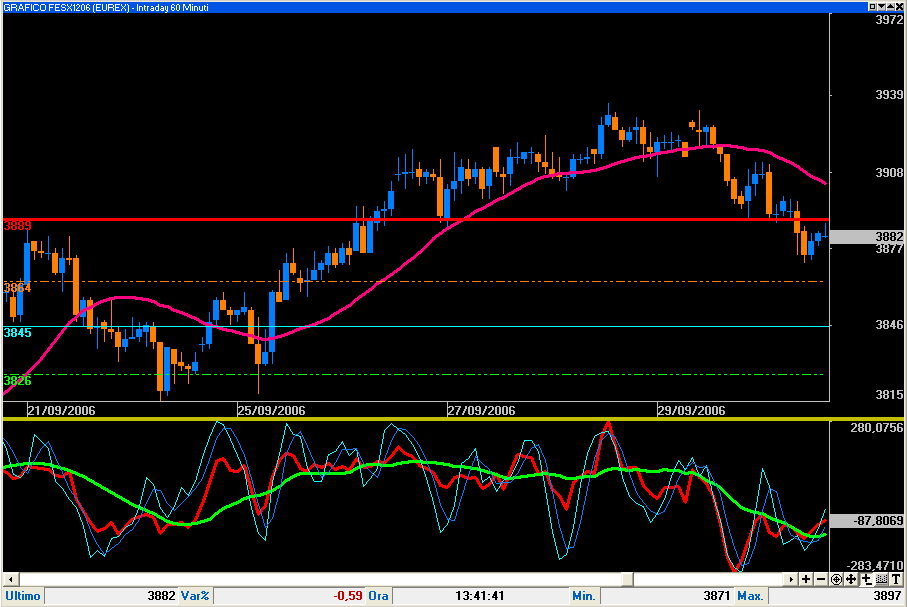Click the move arrows tool icon
This screenshot has width=907, height=607.
point(851,580)
